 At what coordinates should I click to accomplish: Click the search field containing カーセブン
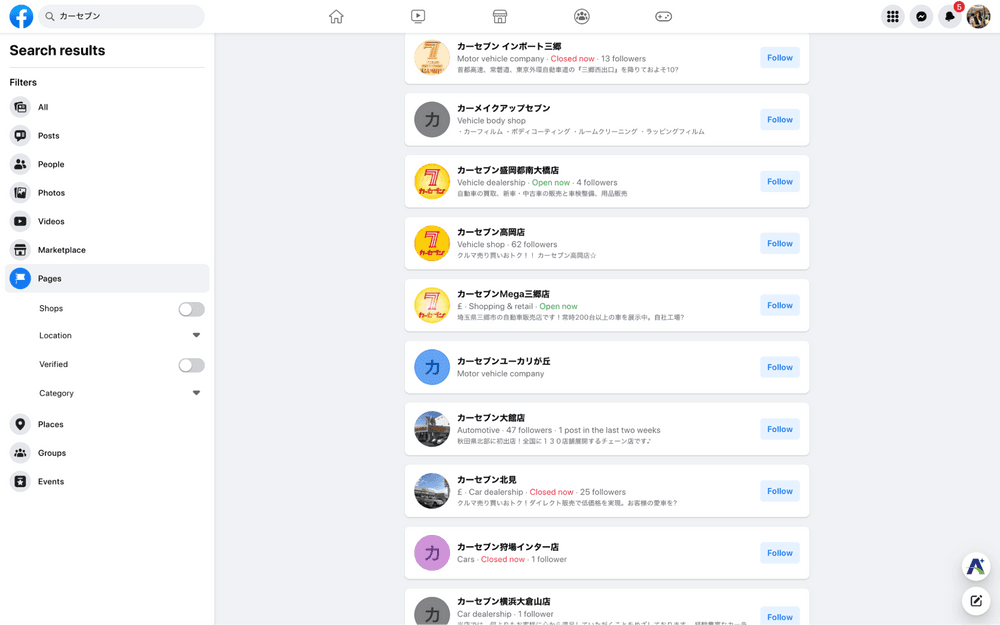(122, 17)
